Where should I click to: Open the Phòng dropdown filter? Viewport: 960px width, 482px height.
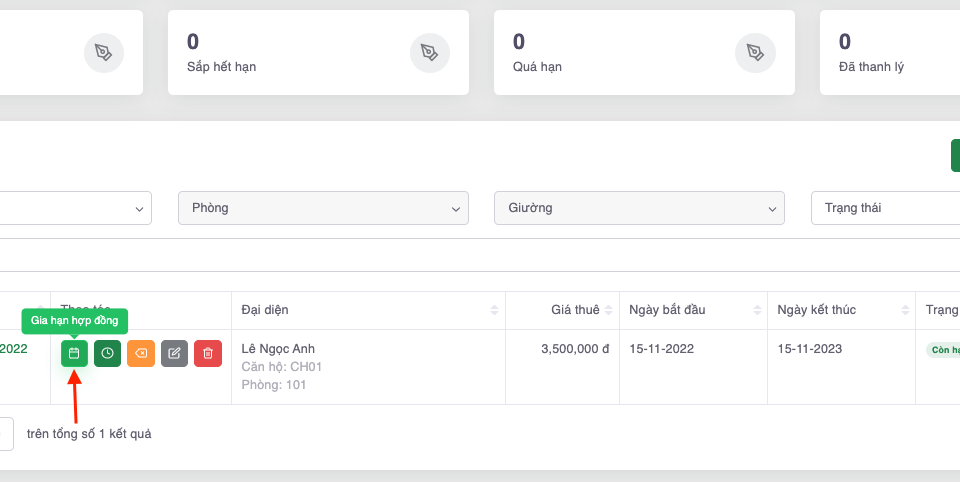[x=323, y=208]
